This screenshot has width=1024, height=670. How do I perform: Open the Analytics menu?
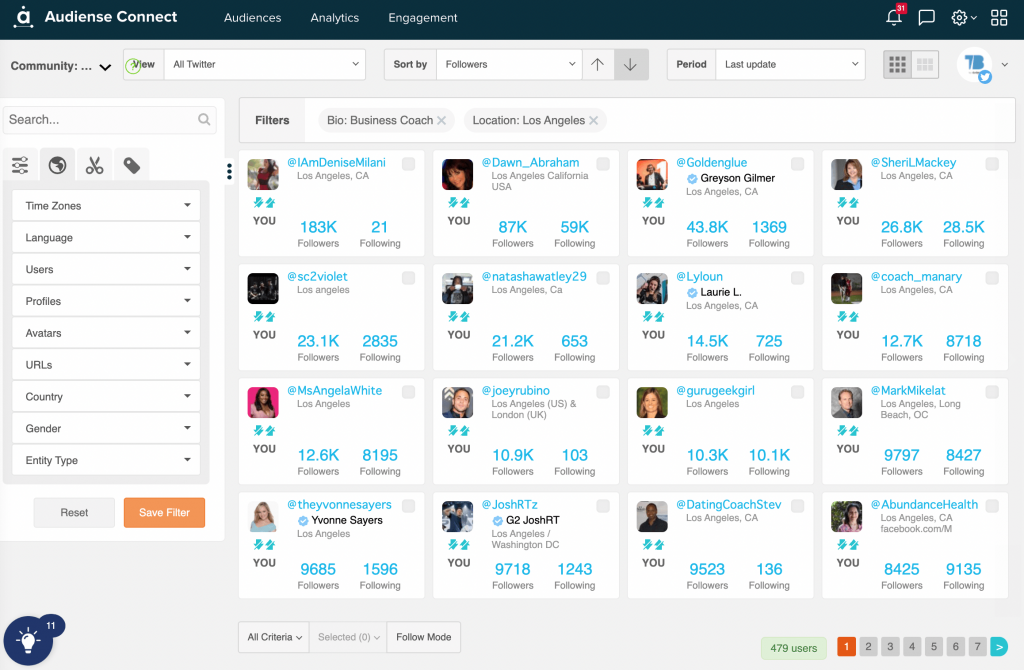pos(334,17)
